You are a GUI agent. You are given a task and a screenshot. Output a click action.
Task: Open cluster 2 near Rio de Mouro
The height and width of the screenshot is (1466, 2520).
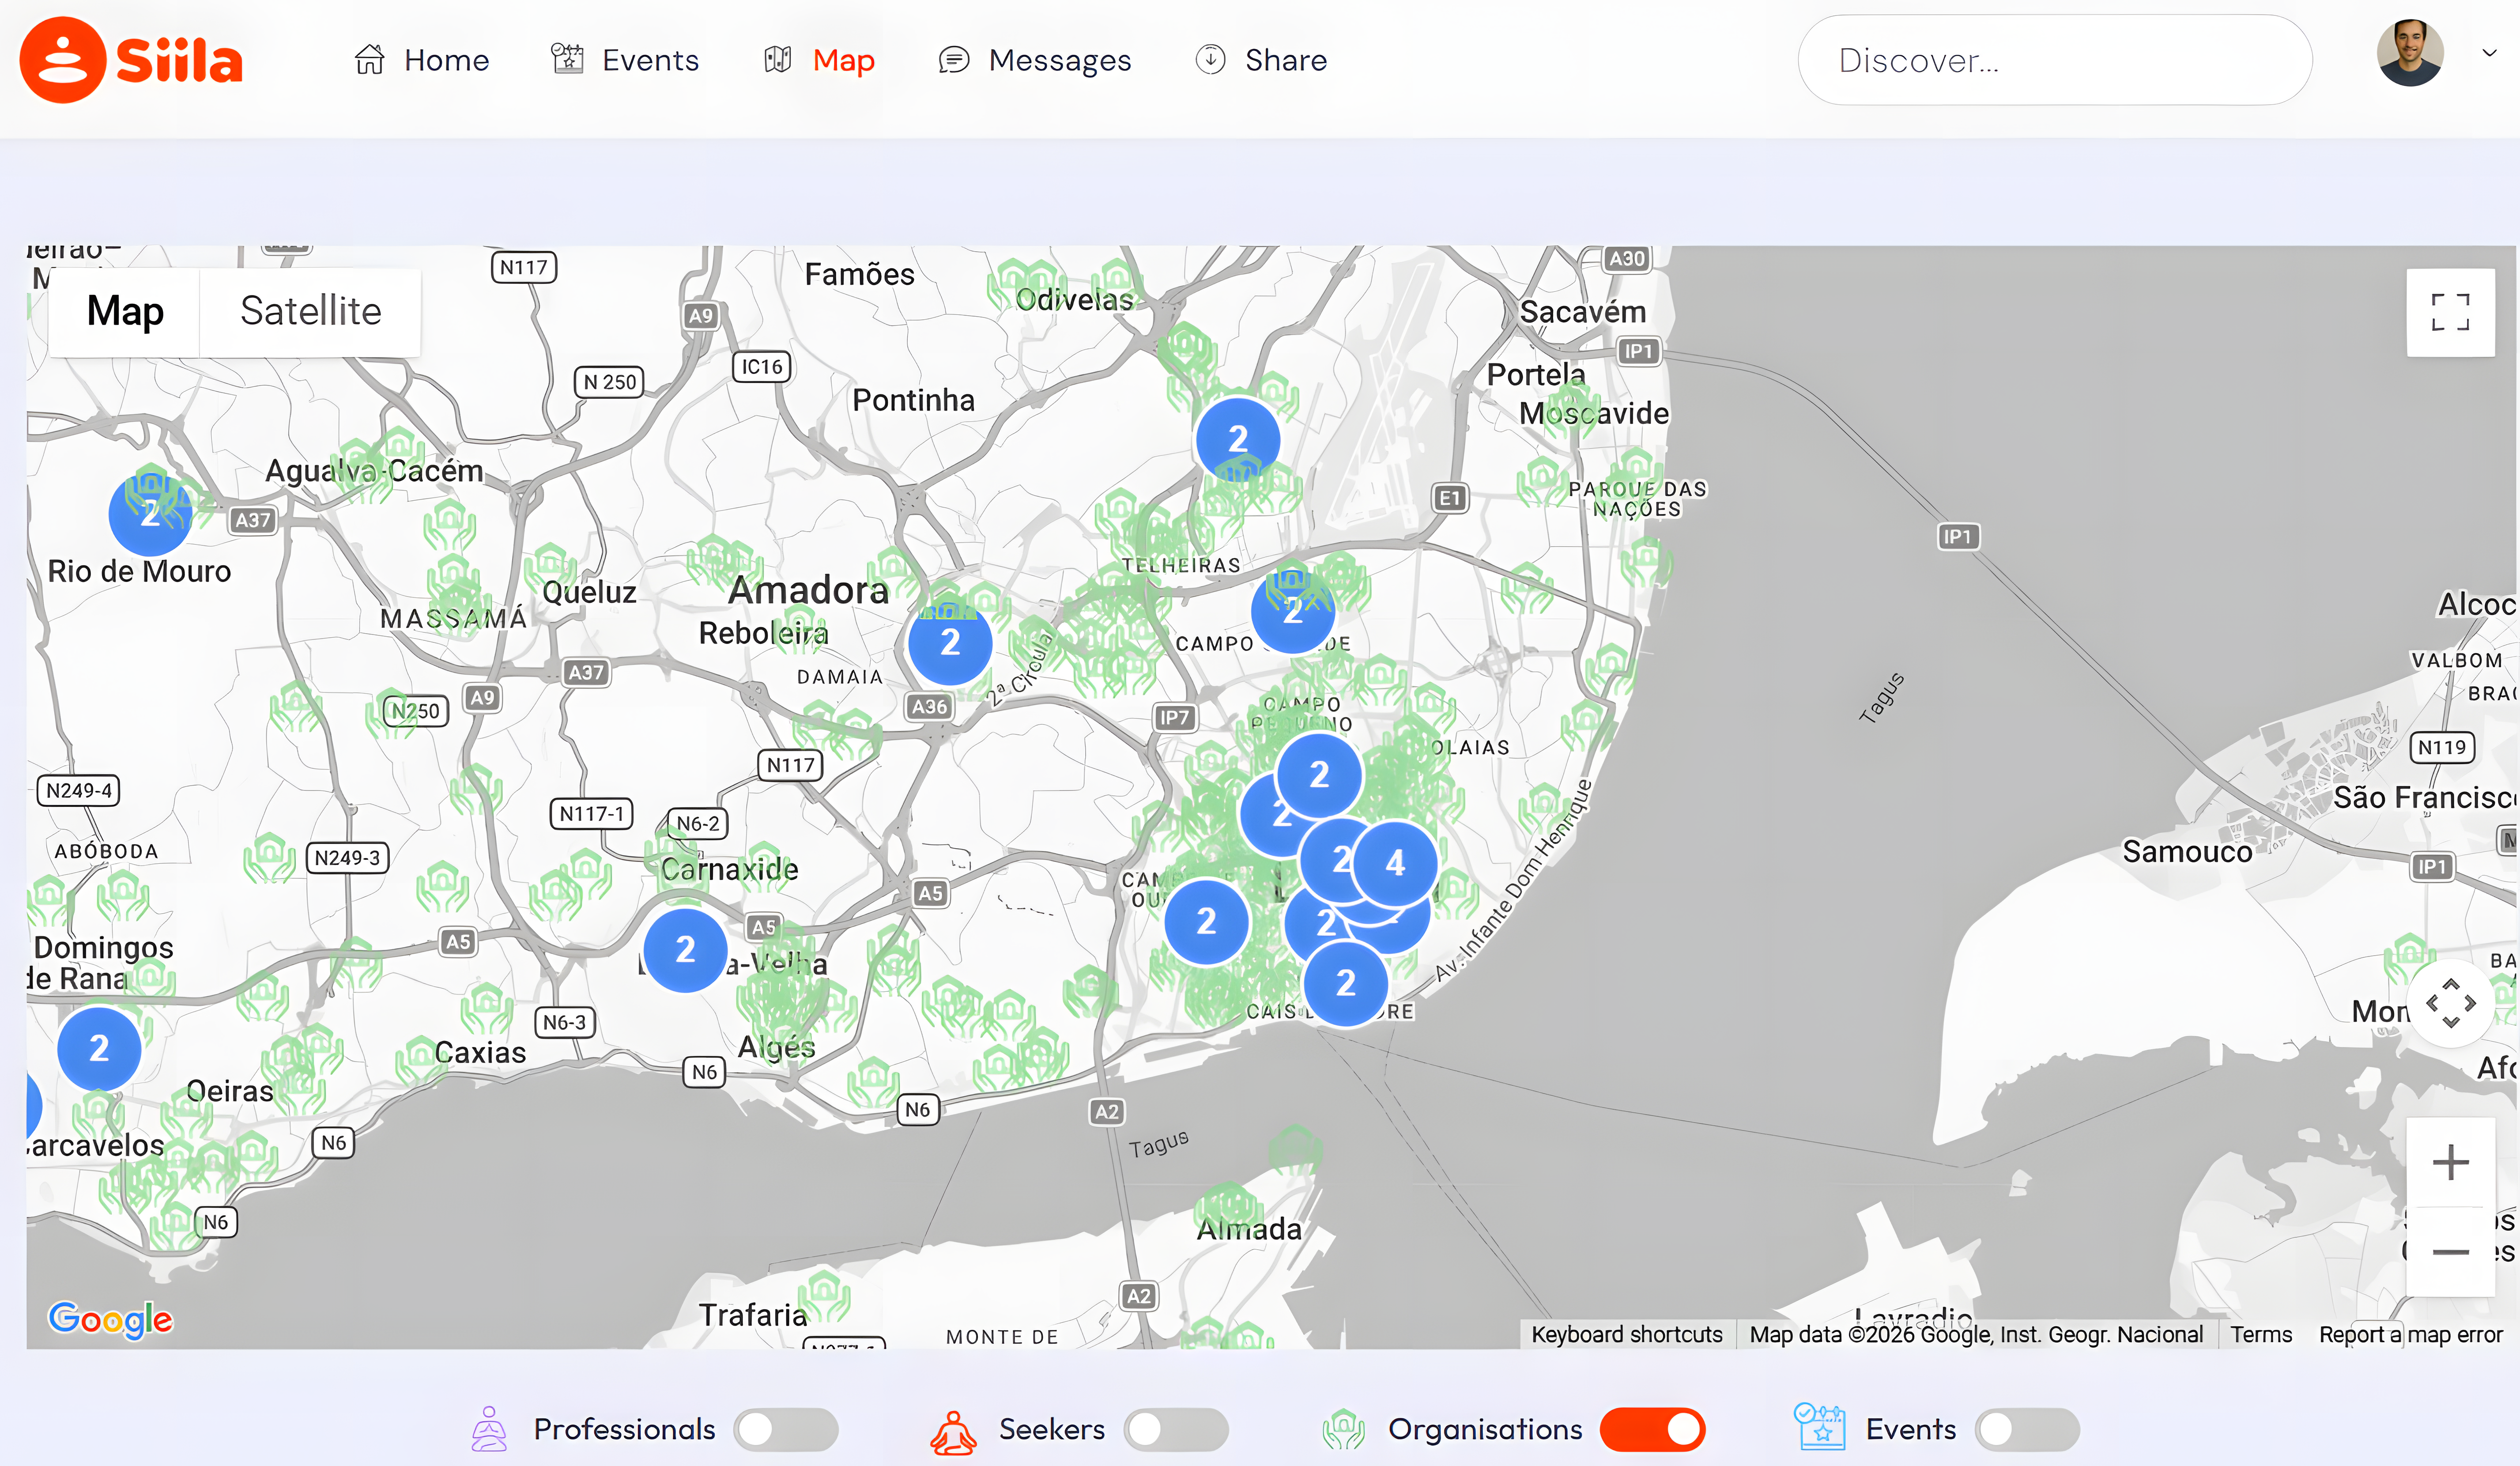pyautogui.click(x=150, y=514)
